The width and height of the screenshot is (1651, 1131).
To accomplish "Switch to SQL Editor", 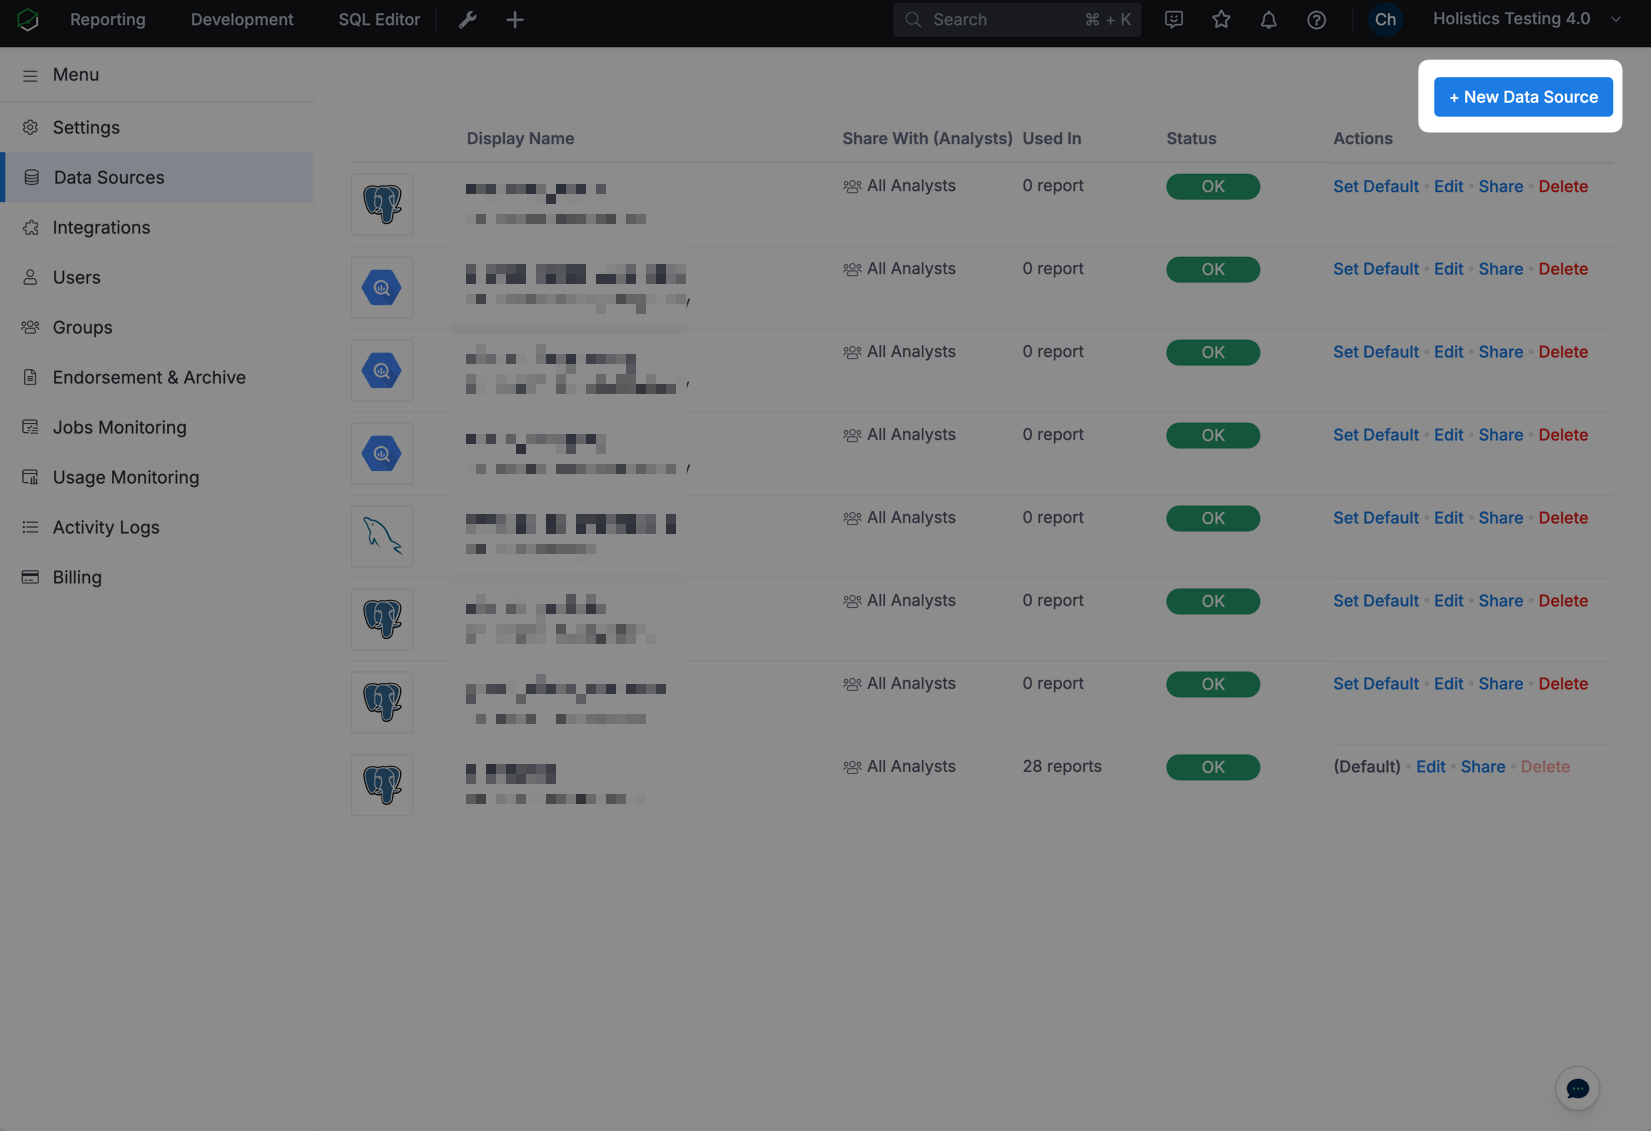I will pyautogui.click(x=379, y=20).
